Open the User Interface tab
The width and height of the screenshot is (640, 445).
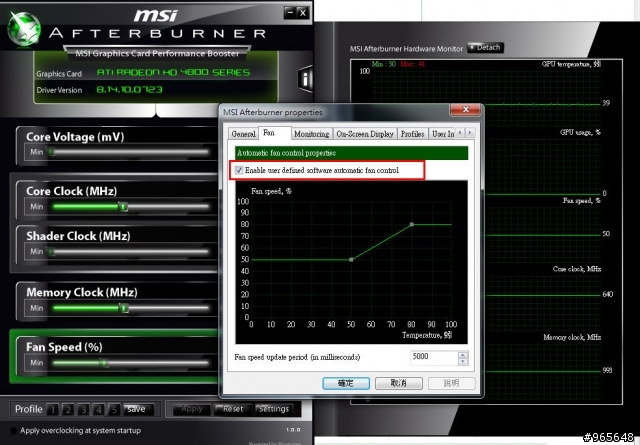pyautogui.click(x=442, y=134)
